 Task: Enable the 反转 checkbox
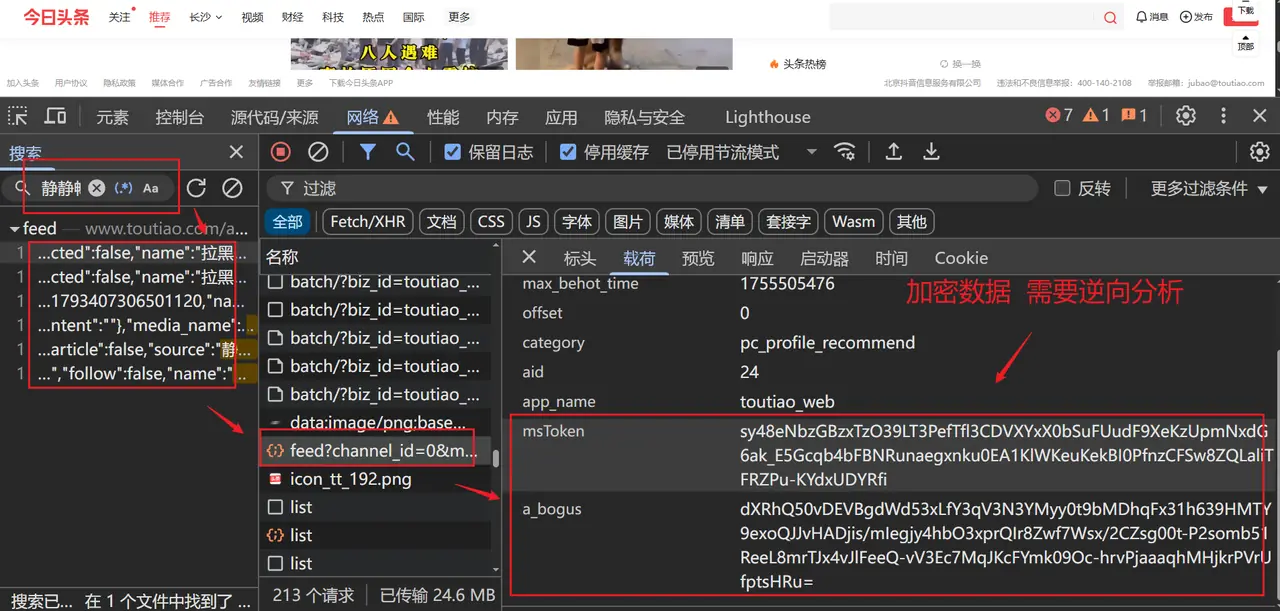1062,188
